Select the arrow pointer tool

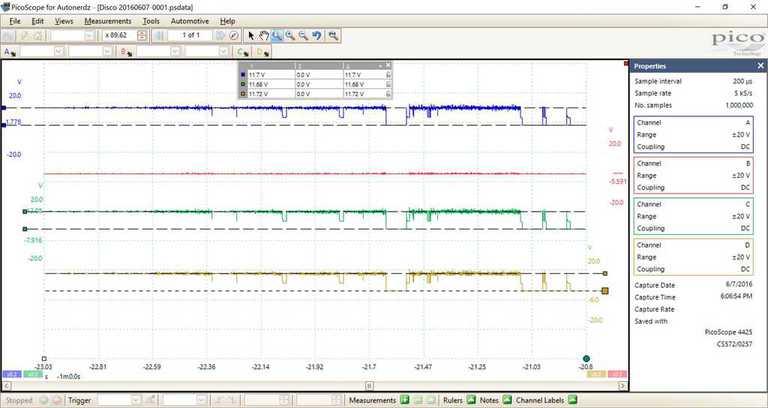[x=252, y=35]
